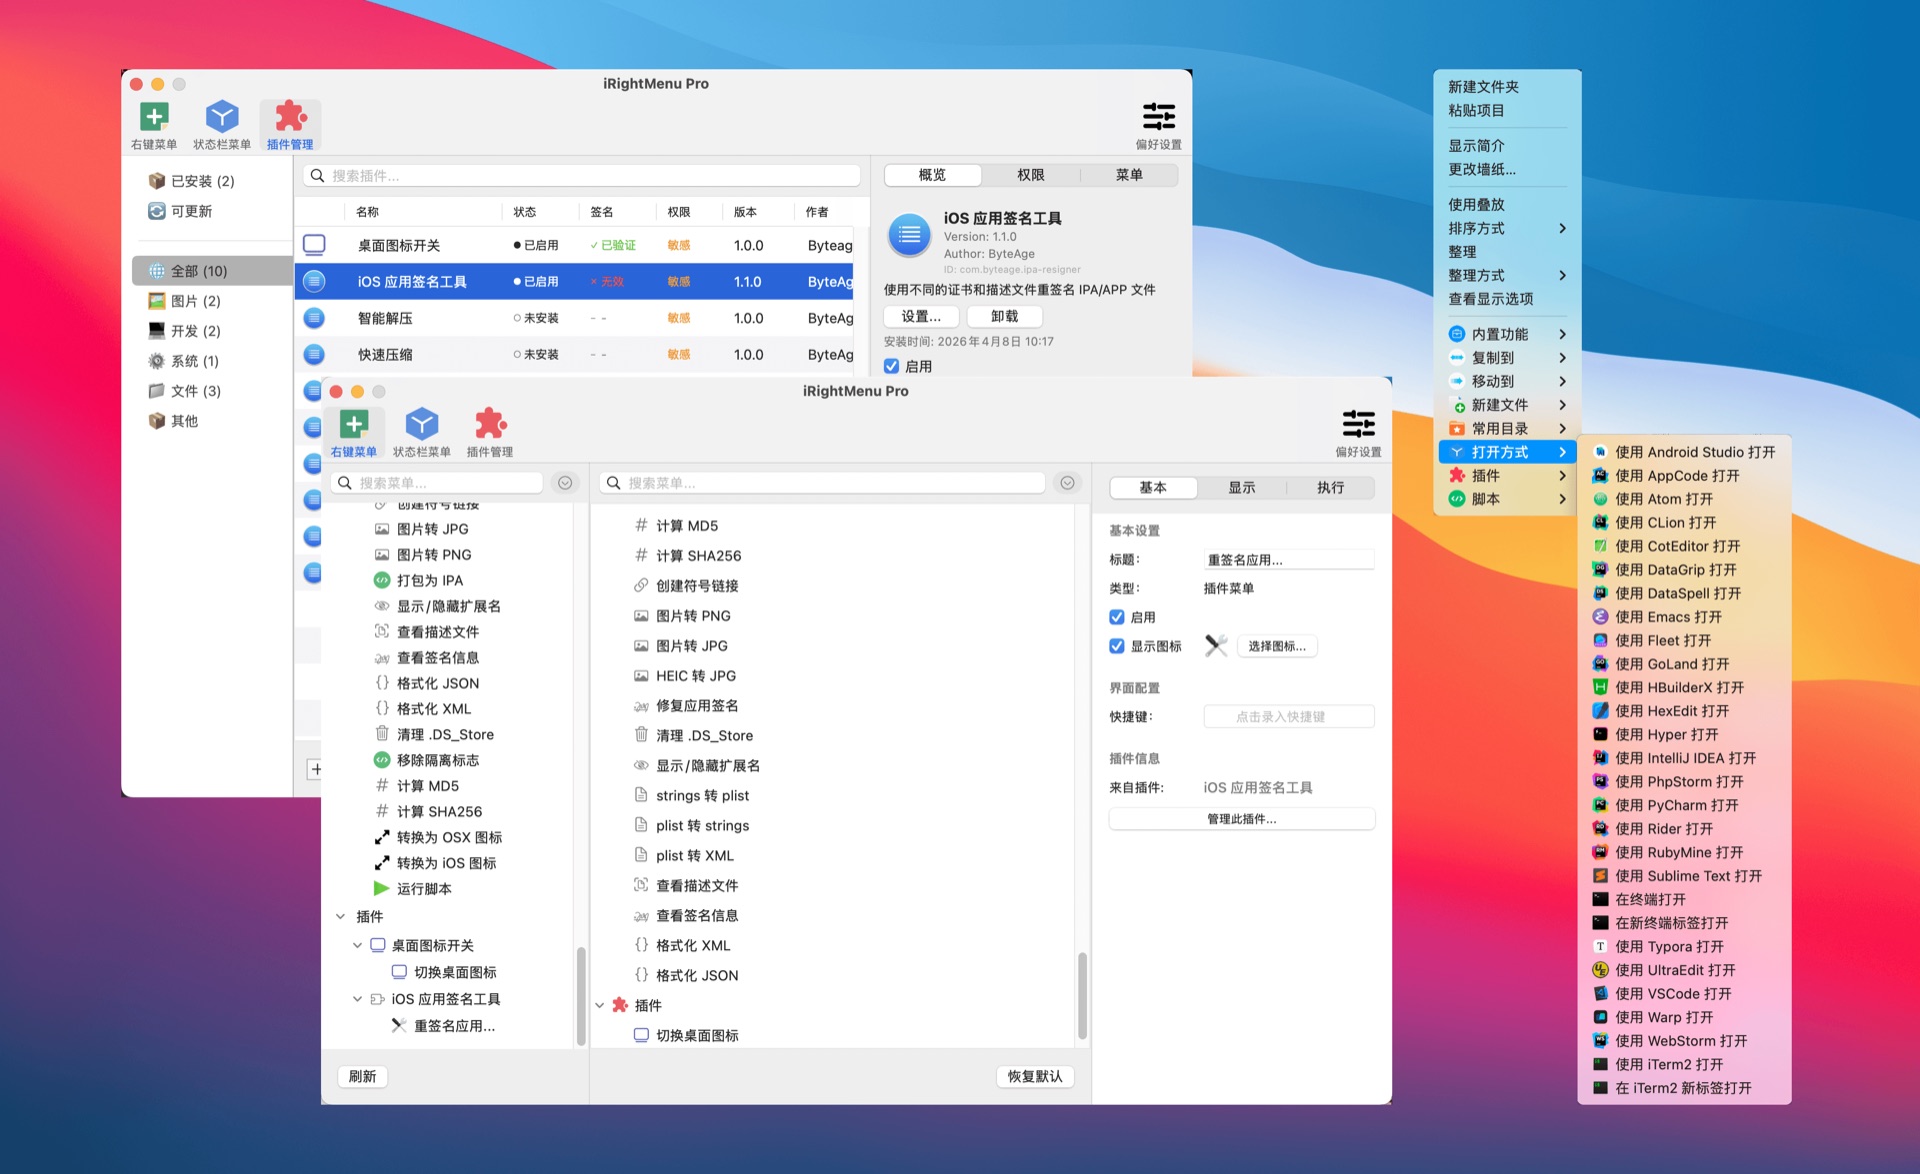
Task: Switch to 权限 tab in plugin panel
Action: (x=1030, y=175)
